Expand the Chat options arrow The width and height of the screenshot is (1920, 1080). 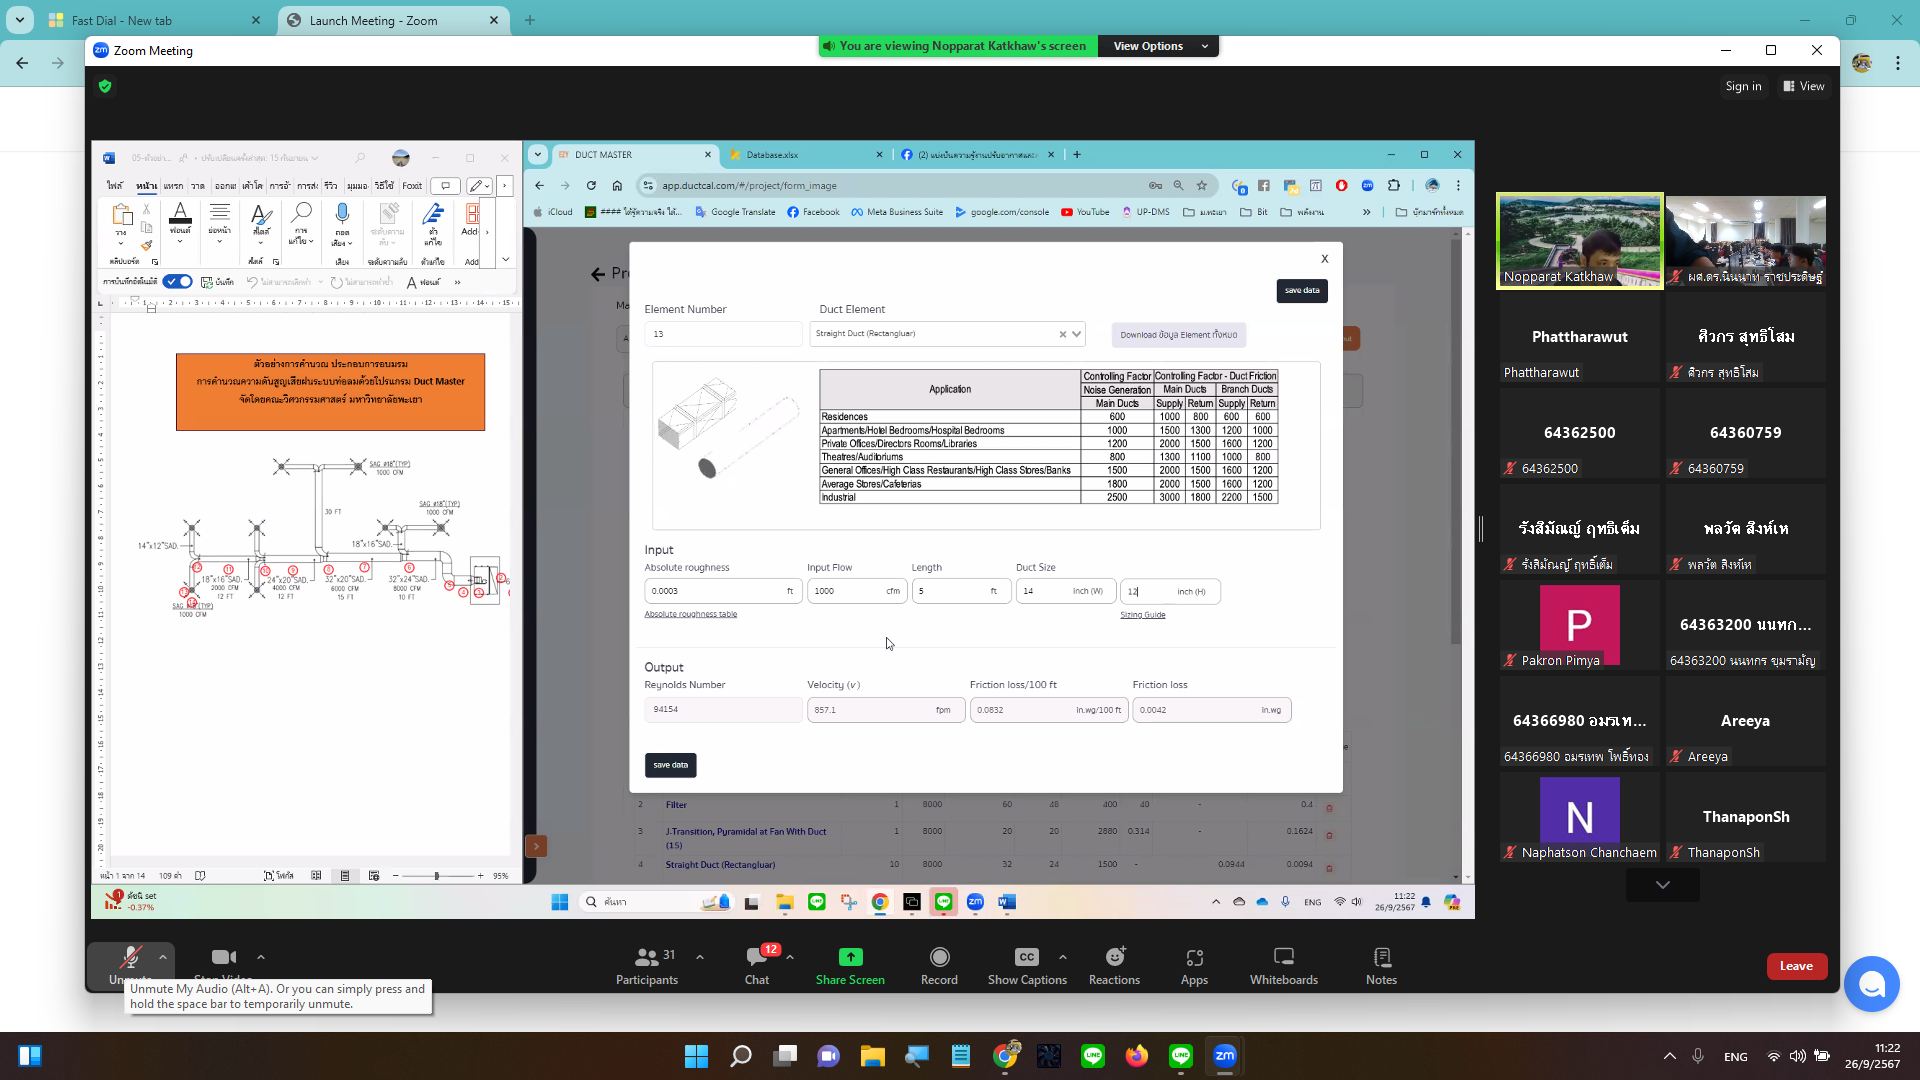point(790,957)
